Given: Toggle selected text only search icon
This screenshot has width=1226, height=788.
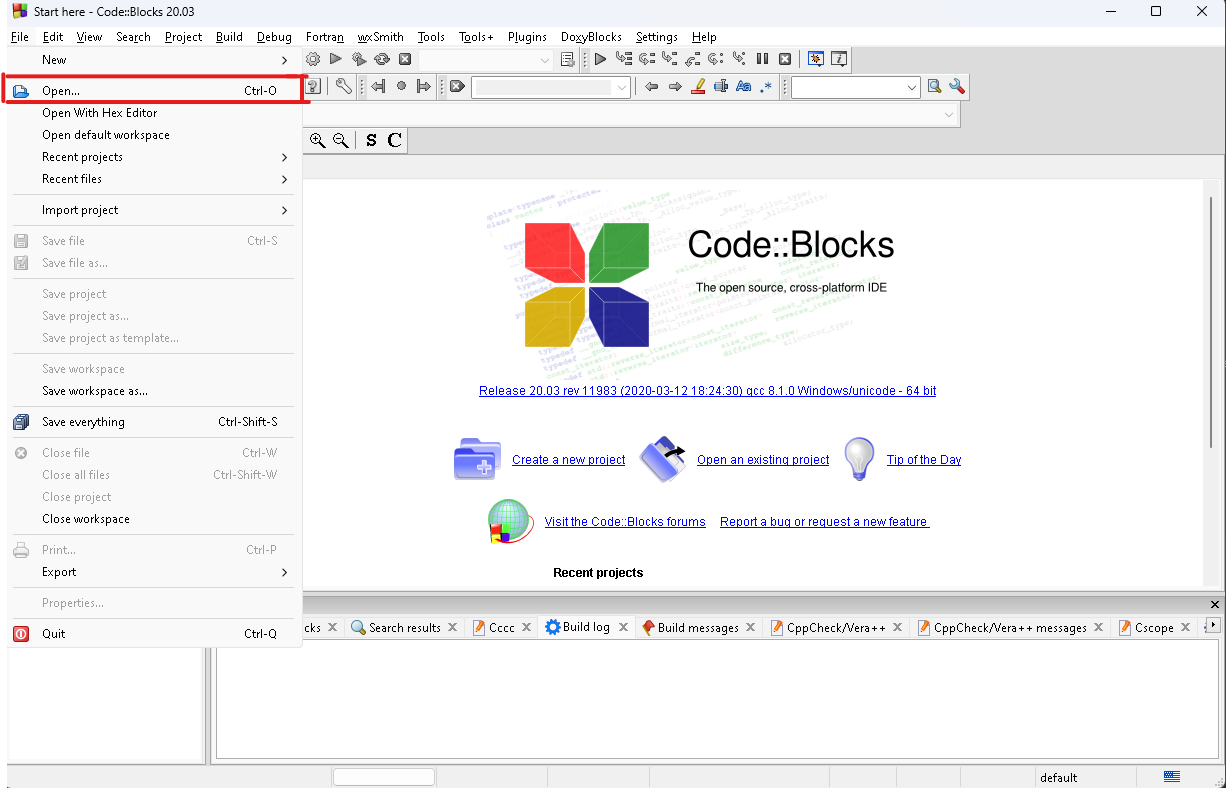Looking at the screenshot, I should (x=721, y=87).
